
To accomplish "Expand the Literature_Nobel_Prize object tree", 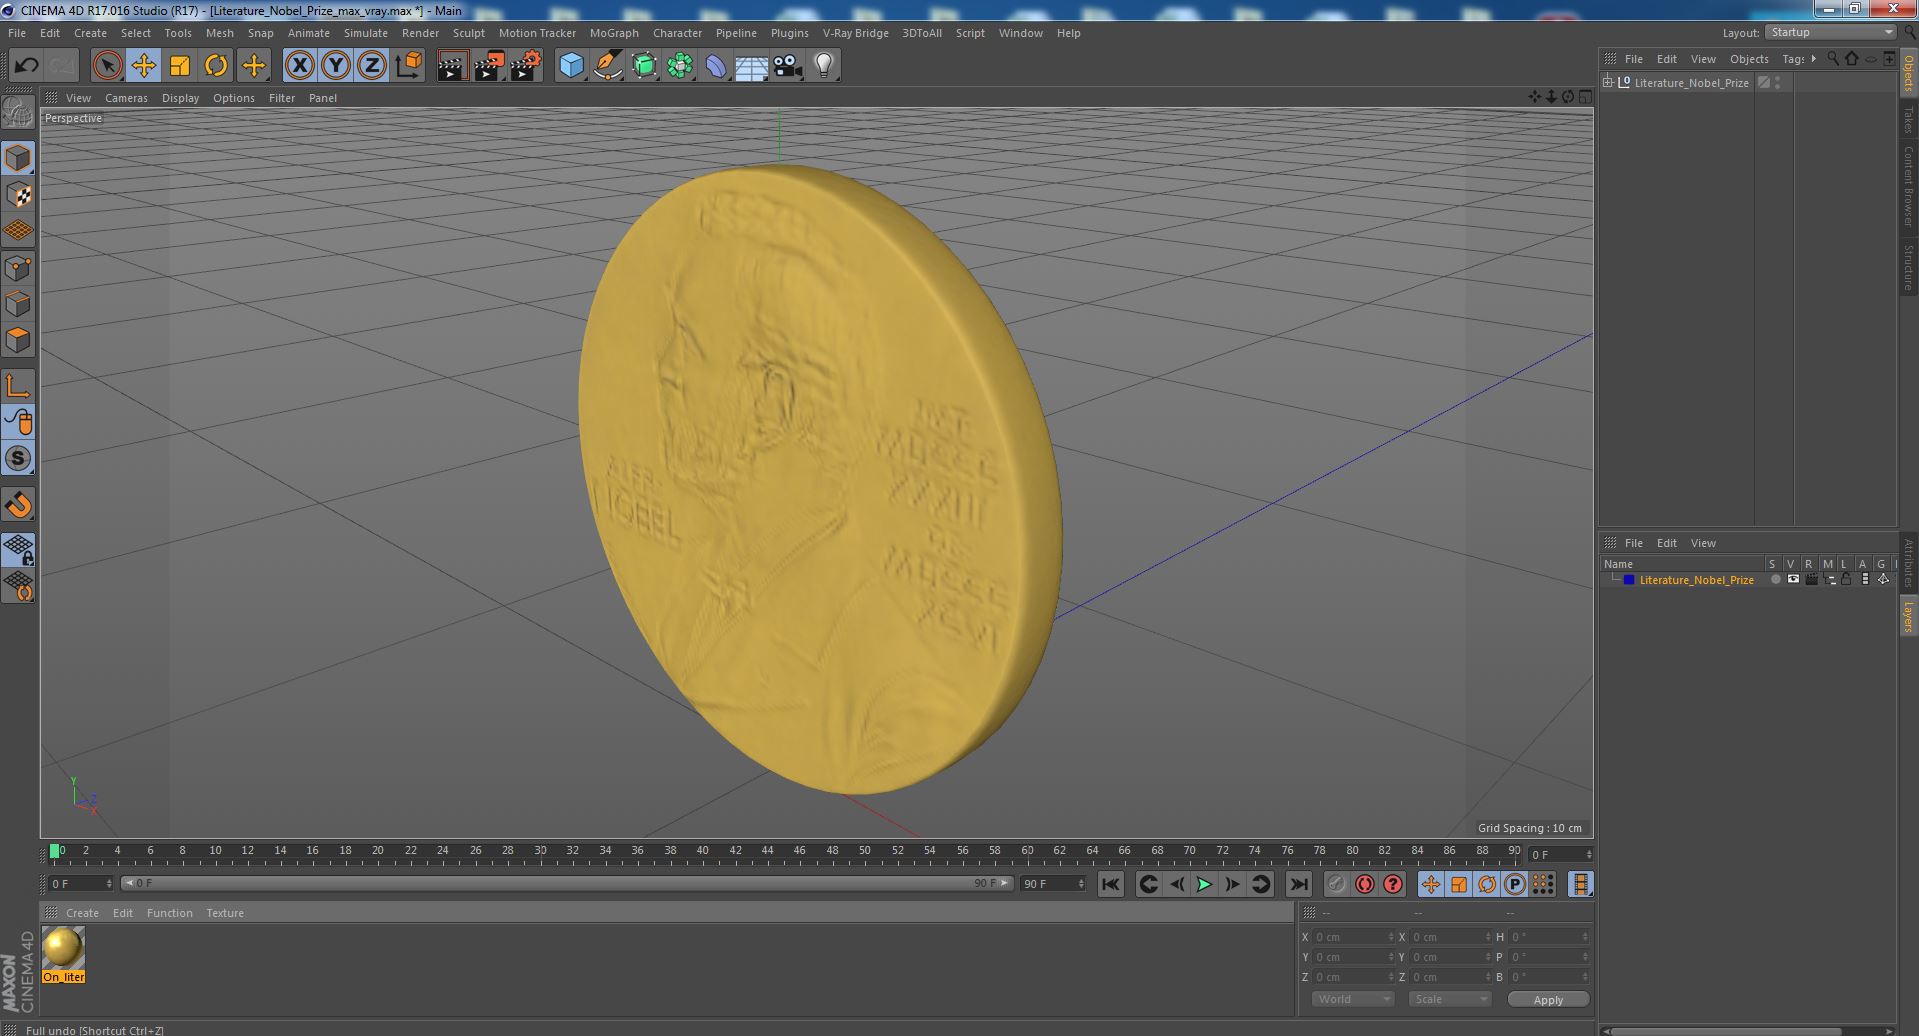I will click(x=1608, y=82).
